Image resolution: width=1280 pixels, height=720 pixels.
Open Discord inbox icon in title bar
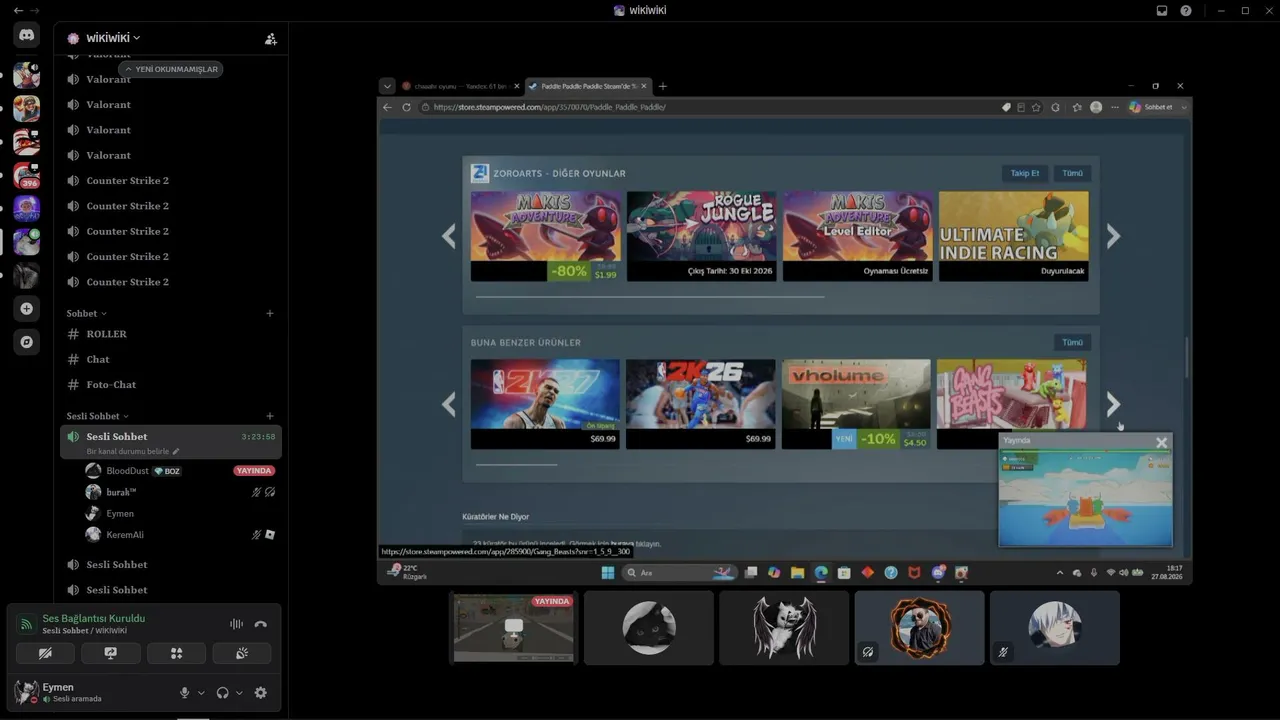click(1162, 11)
